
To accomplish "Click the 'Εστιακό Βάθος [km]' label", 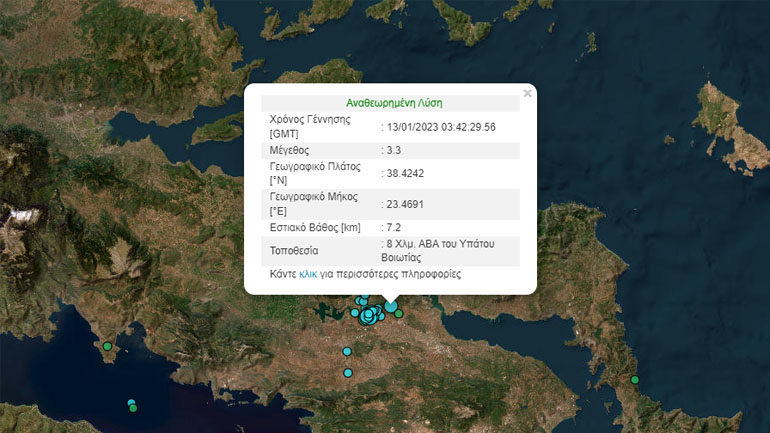I will click(315, 227).
